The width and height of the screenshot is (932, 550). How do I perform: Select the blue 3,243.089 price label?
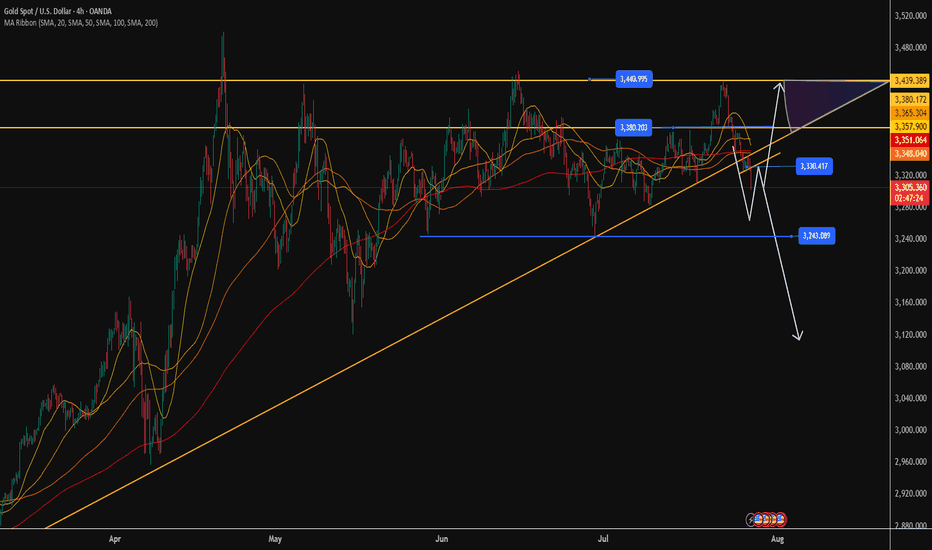pos(816,236)
